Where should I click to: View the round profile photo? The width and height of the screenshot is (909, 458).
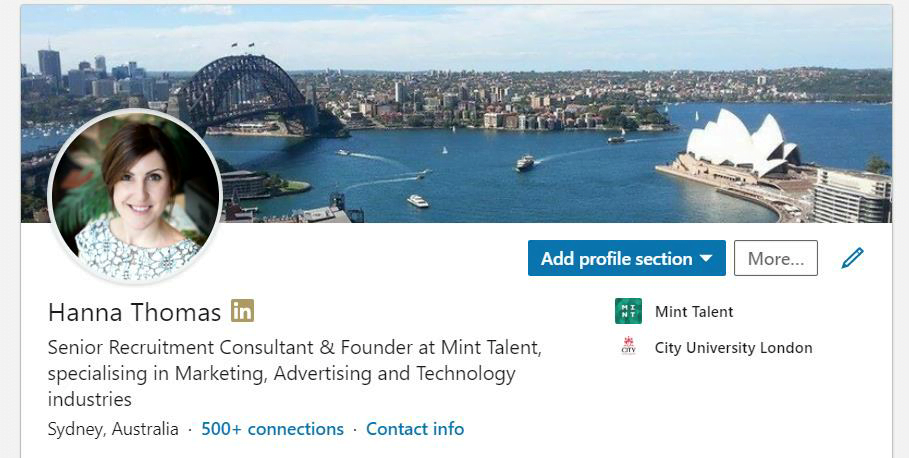tap(134, 196)
